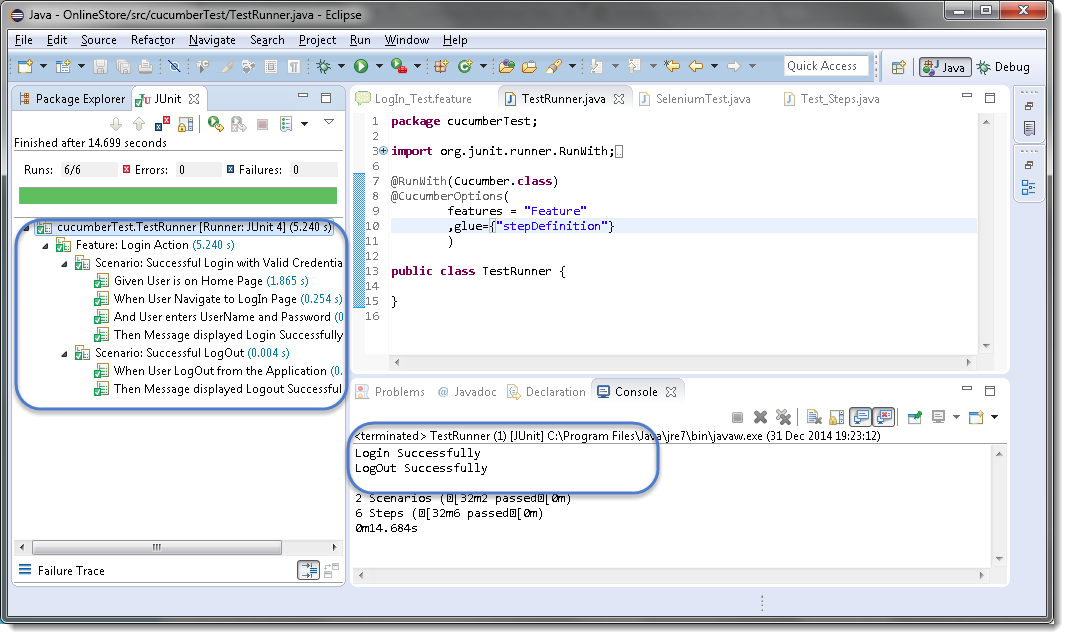The image size is (1069, 639).
Task: Select the When User LogOut from the Application step
Action: click(218, 371)
